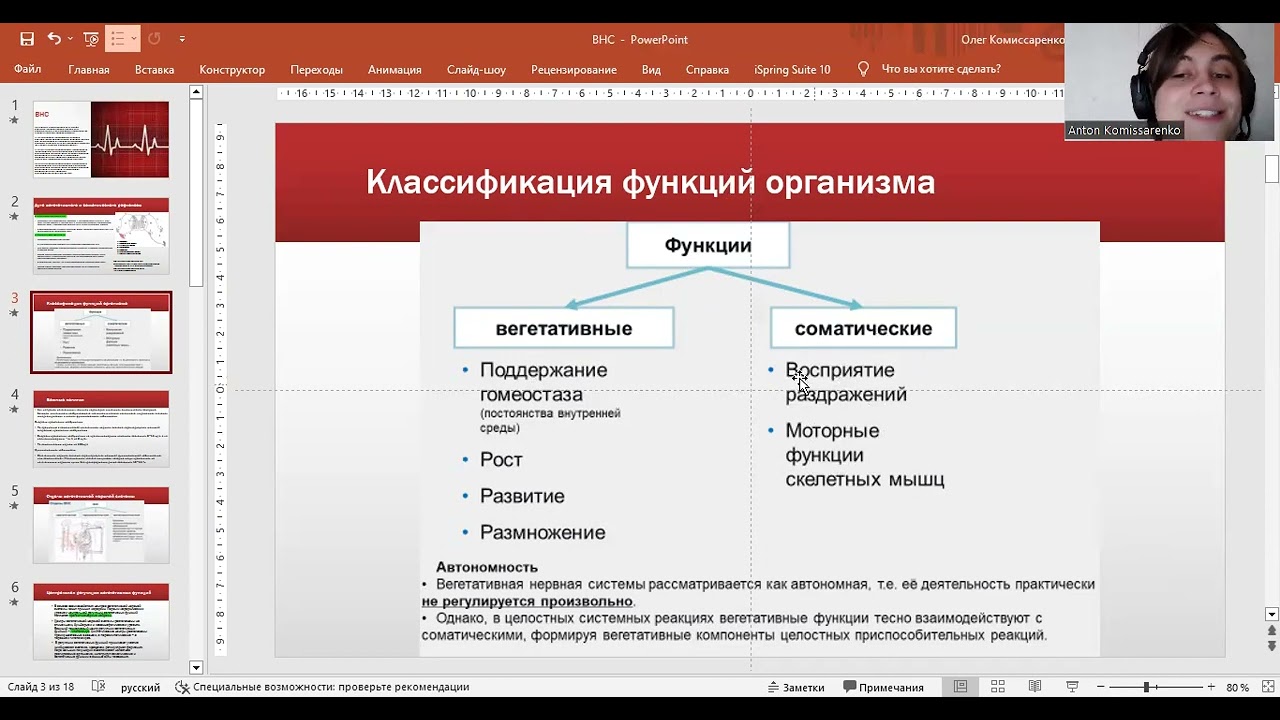Select the 'вегетативные' diagram box
This screenshot has width=1280, height=720.
(x=564, y=328)
